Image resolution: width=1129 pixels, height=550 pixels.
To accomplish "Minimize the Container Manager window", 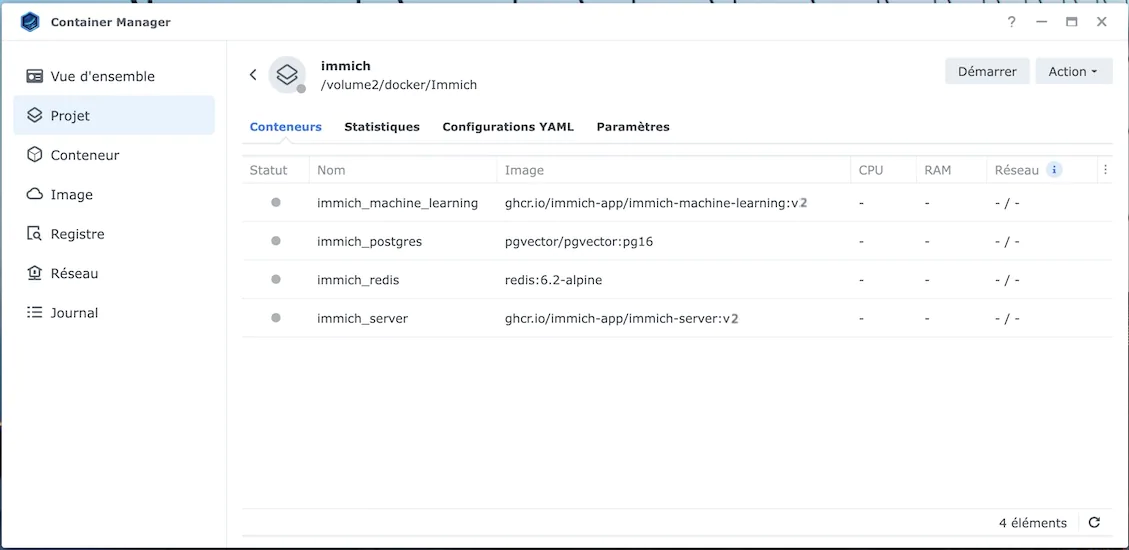I will [1041, 22].
